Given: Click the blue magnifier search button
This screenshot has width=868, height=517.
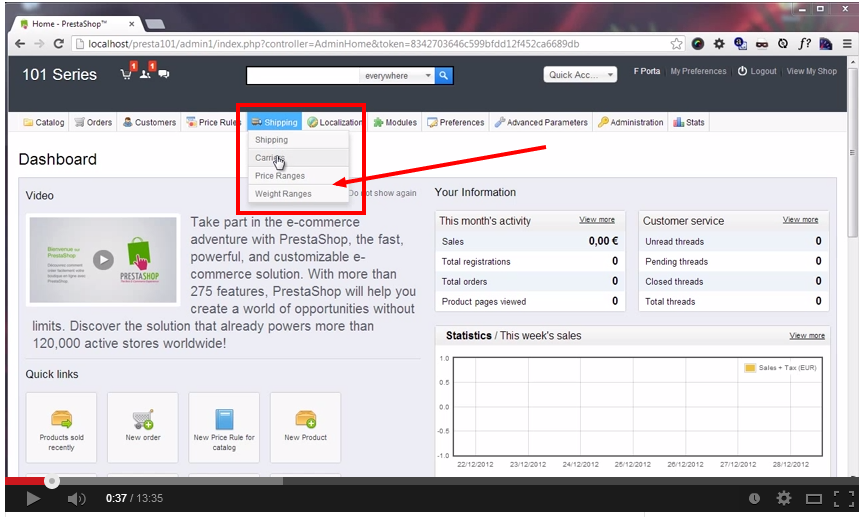Looking at the screenshot, I should point(444,75).
